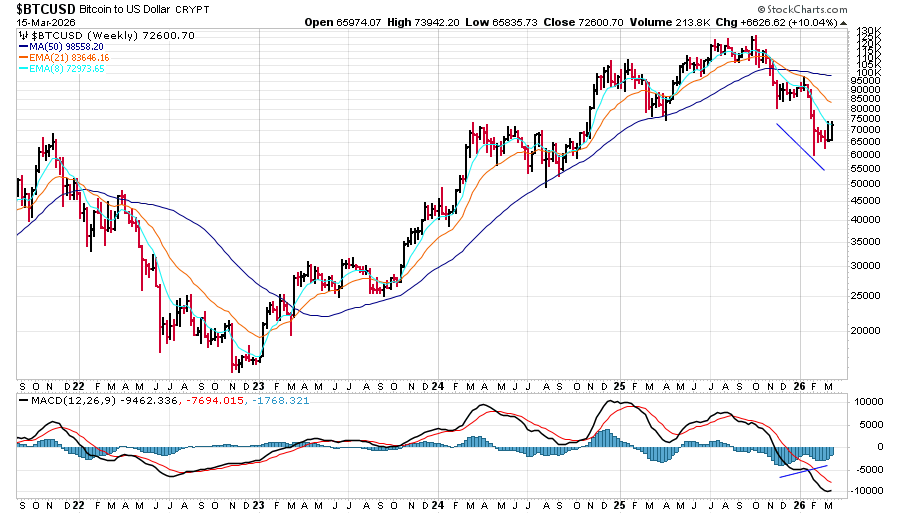Click year 22 on the MACD panel time axis
900x514 pixels.
[78, 505]
